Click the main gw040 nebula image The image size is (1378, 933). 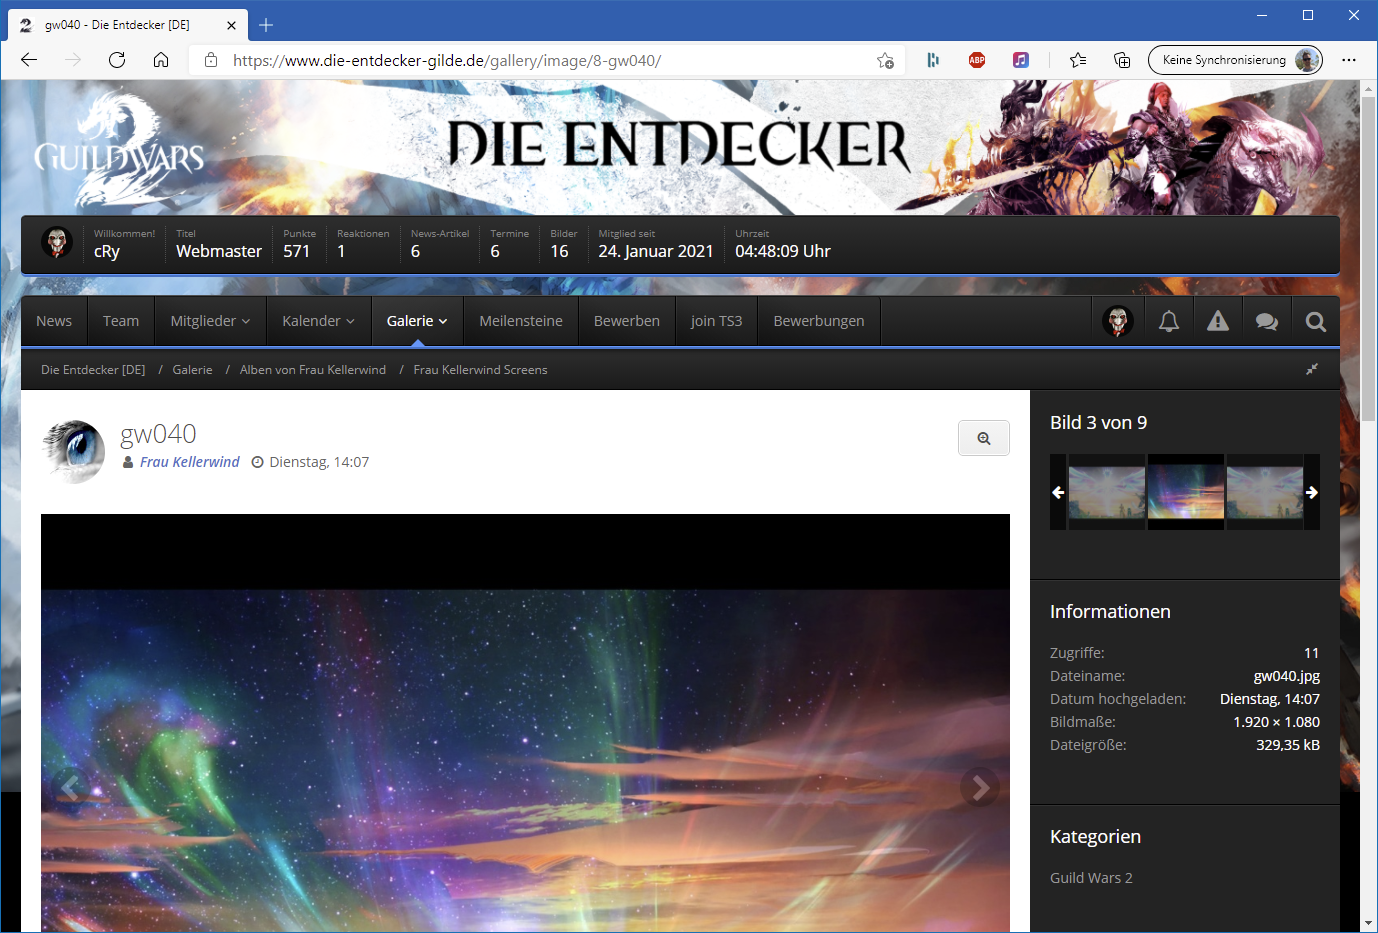point(525,724)
